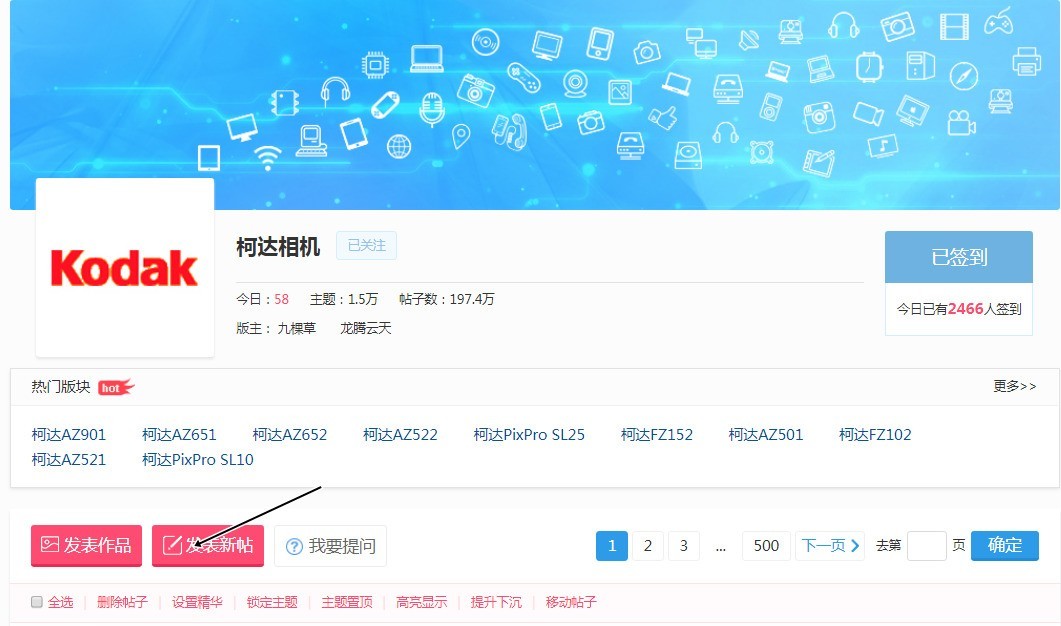Click 移动帖子 move posts action
This screenshot has height=626, width=1061.
tap(571, 602)
